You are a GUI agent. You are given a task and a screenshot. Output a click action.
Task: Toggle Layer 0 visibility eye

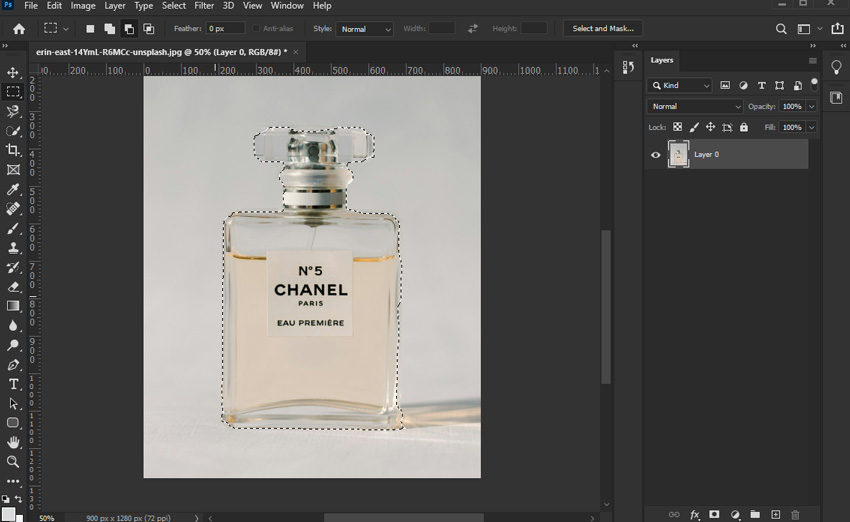(x=655, y=154)
